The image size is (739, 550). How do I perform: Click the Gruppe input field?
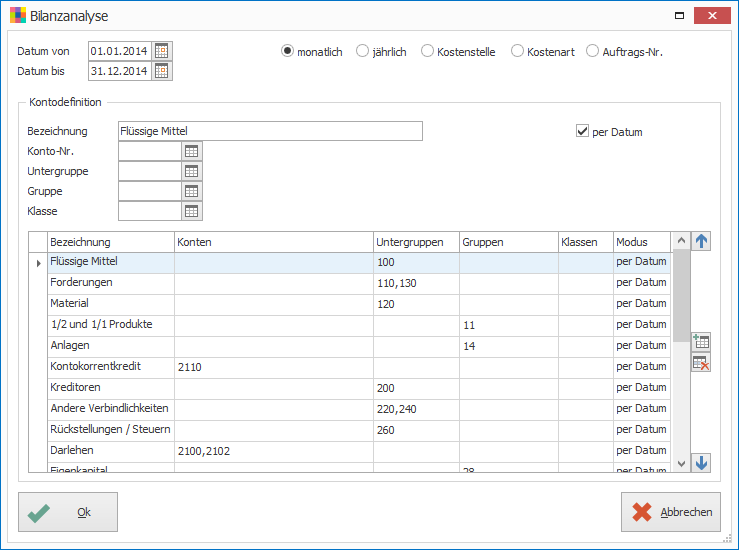pyautogui.click(x=150, y=191)
